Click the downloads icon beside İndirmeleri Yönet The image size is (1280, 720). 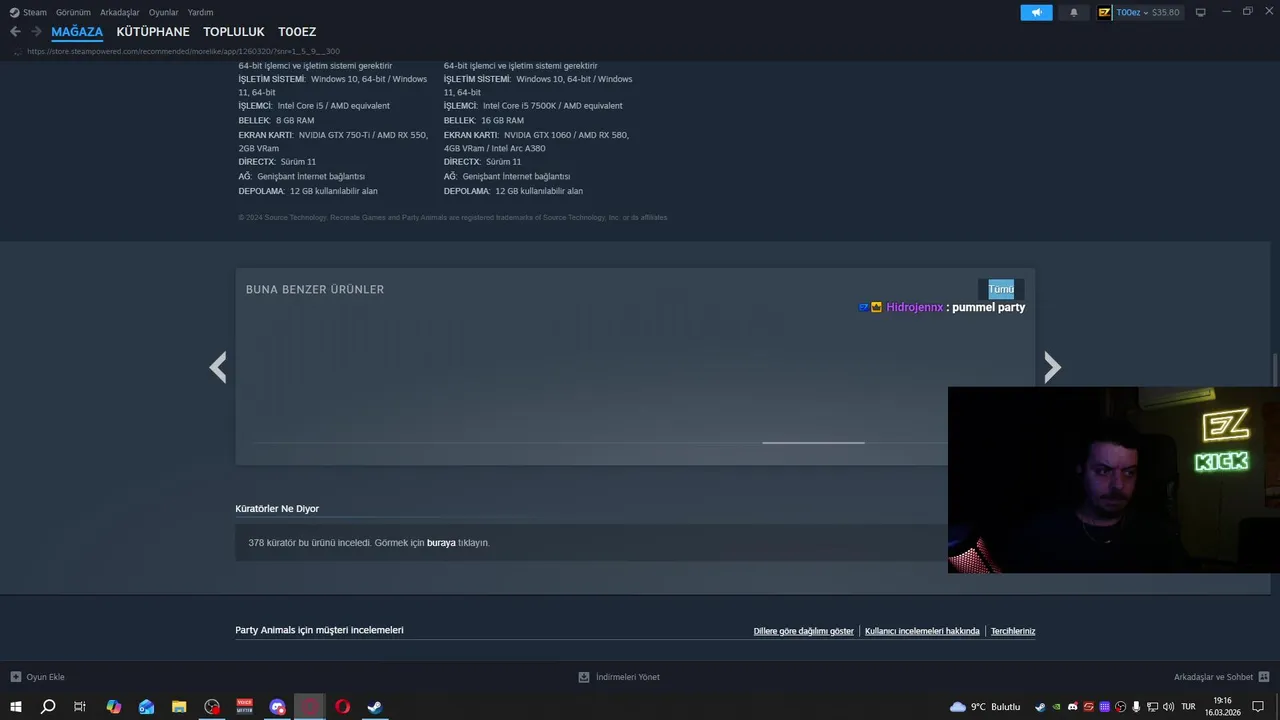click(584, 677)
